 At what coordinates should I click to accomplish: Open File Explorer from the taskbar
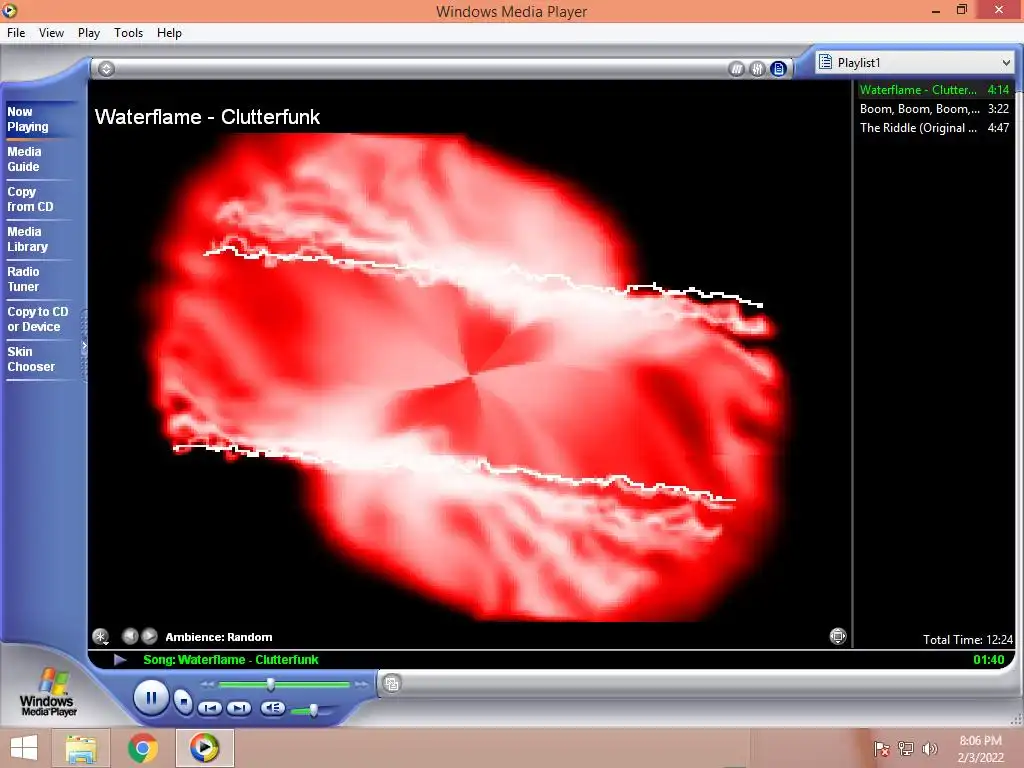(81, 748)
